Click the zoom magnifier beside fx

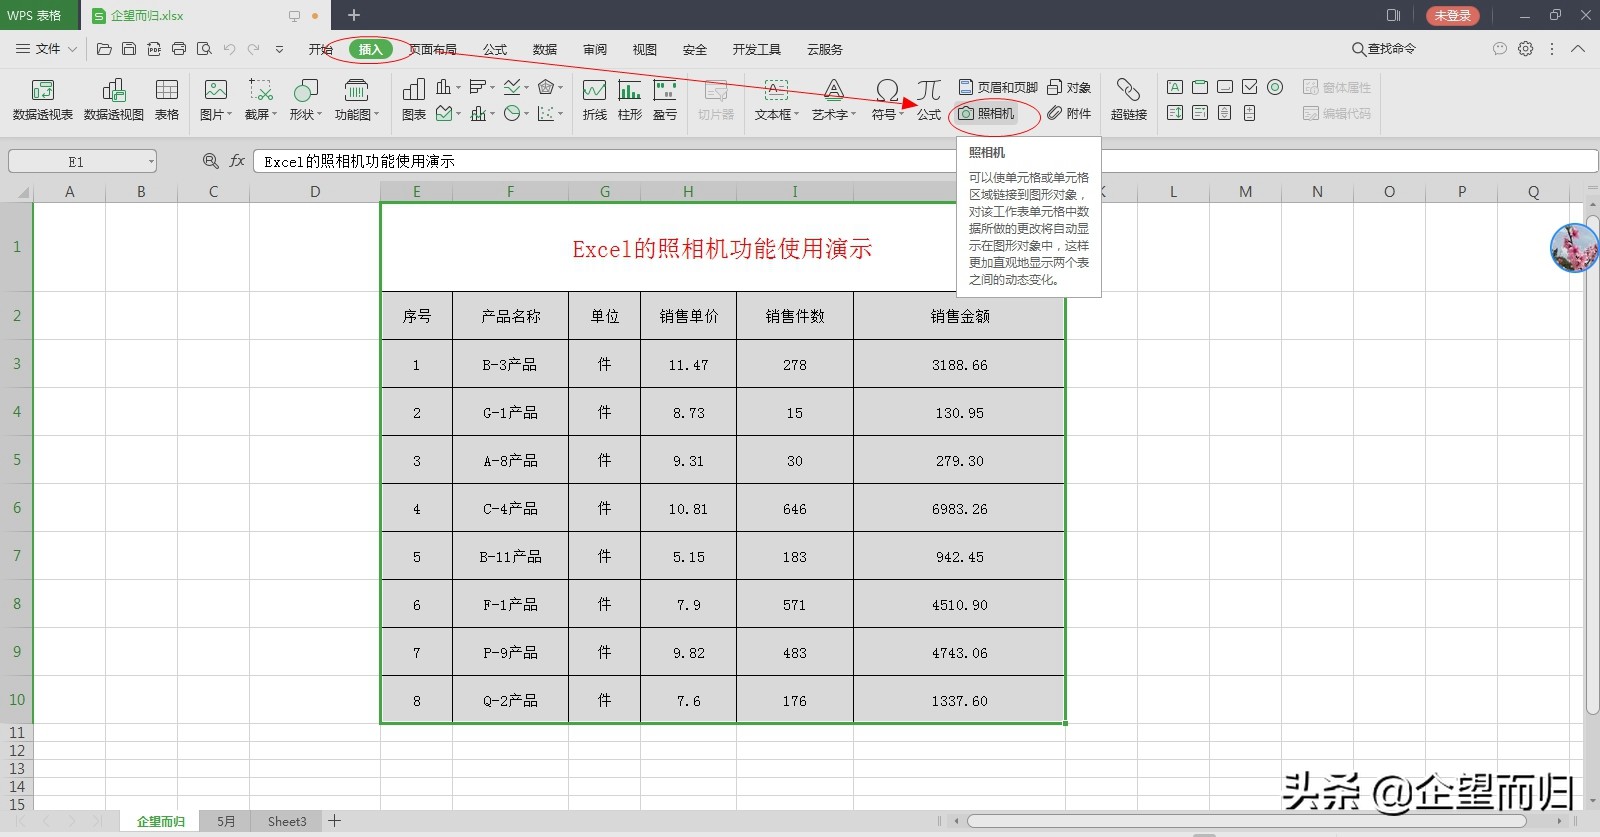coord(210,160)
